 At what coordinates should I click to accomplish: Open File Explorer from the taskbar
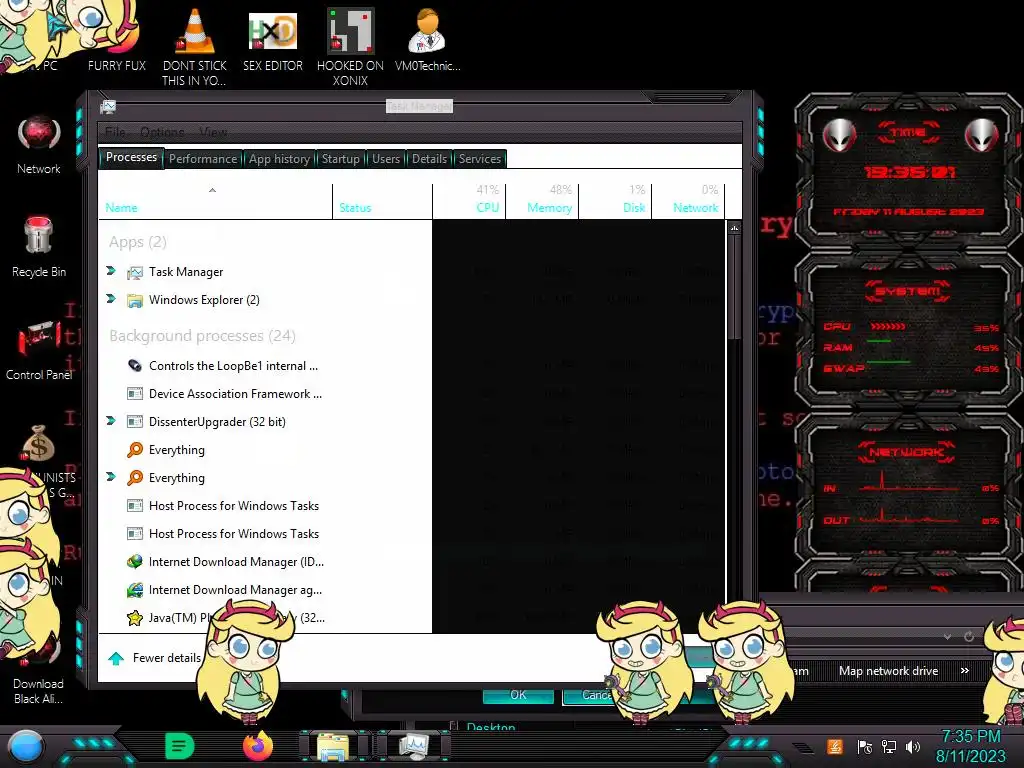click(333, 747)
